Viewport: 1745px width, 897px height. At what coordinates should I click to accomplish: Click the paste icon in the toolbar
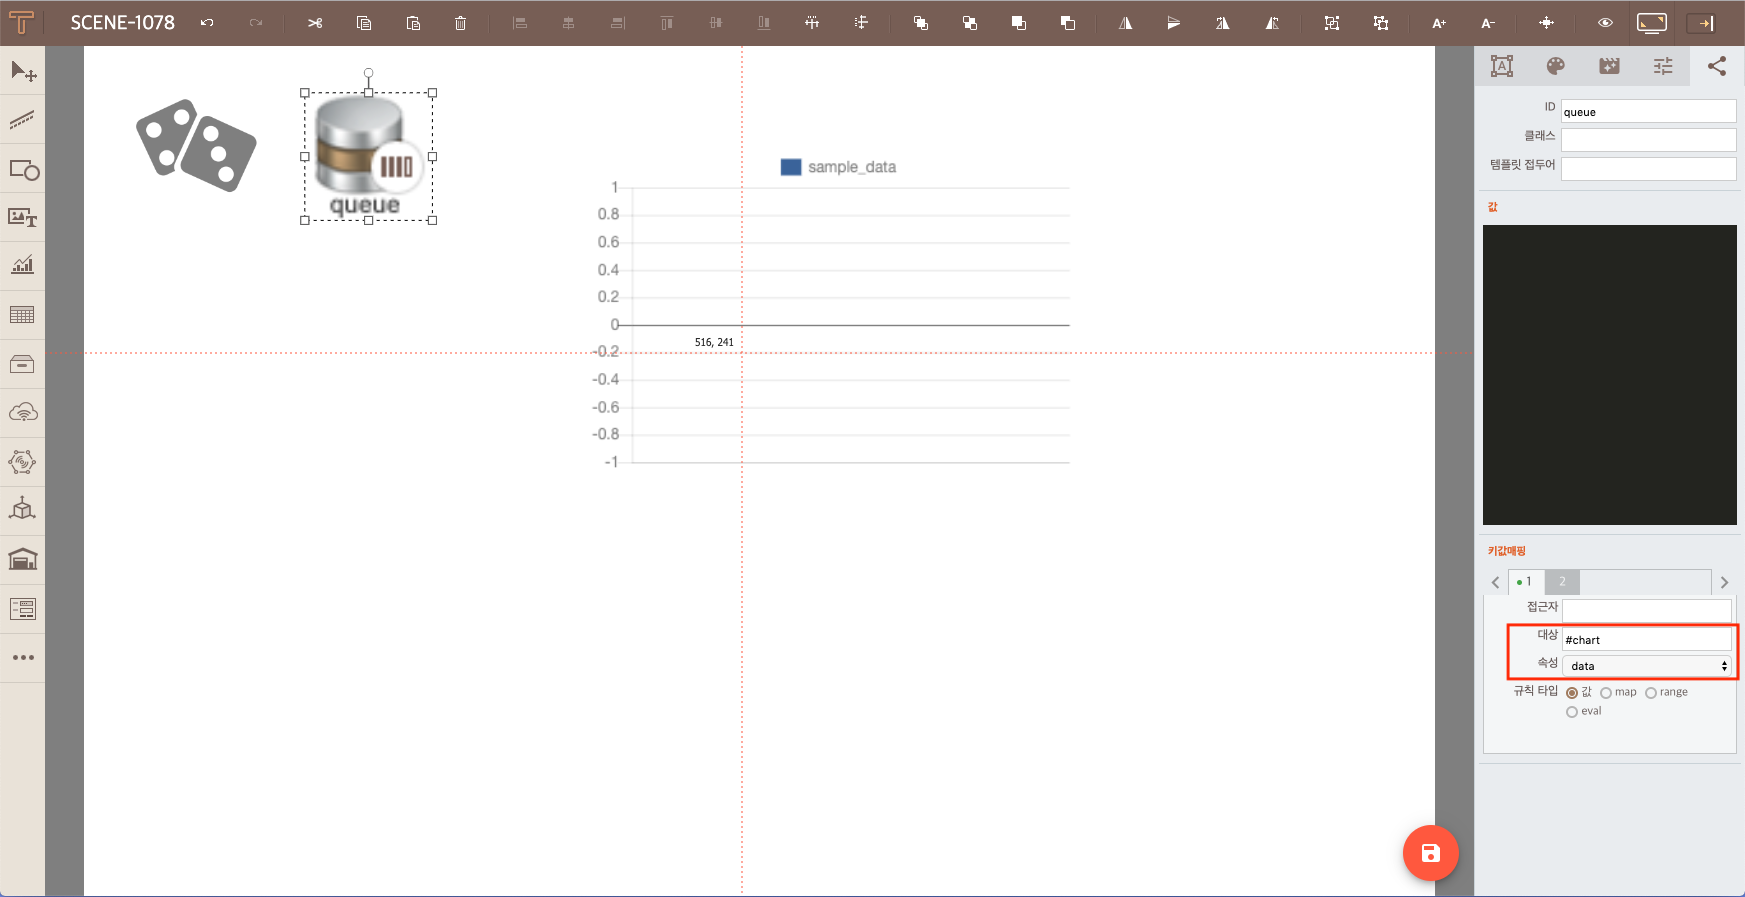coord(413,23)
